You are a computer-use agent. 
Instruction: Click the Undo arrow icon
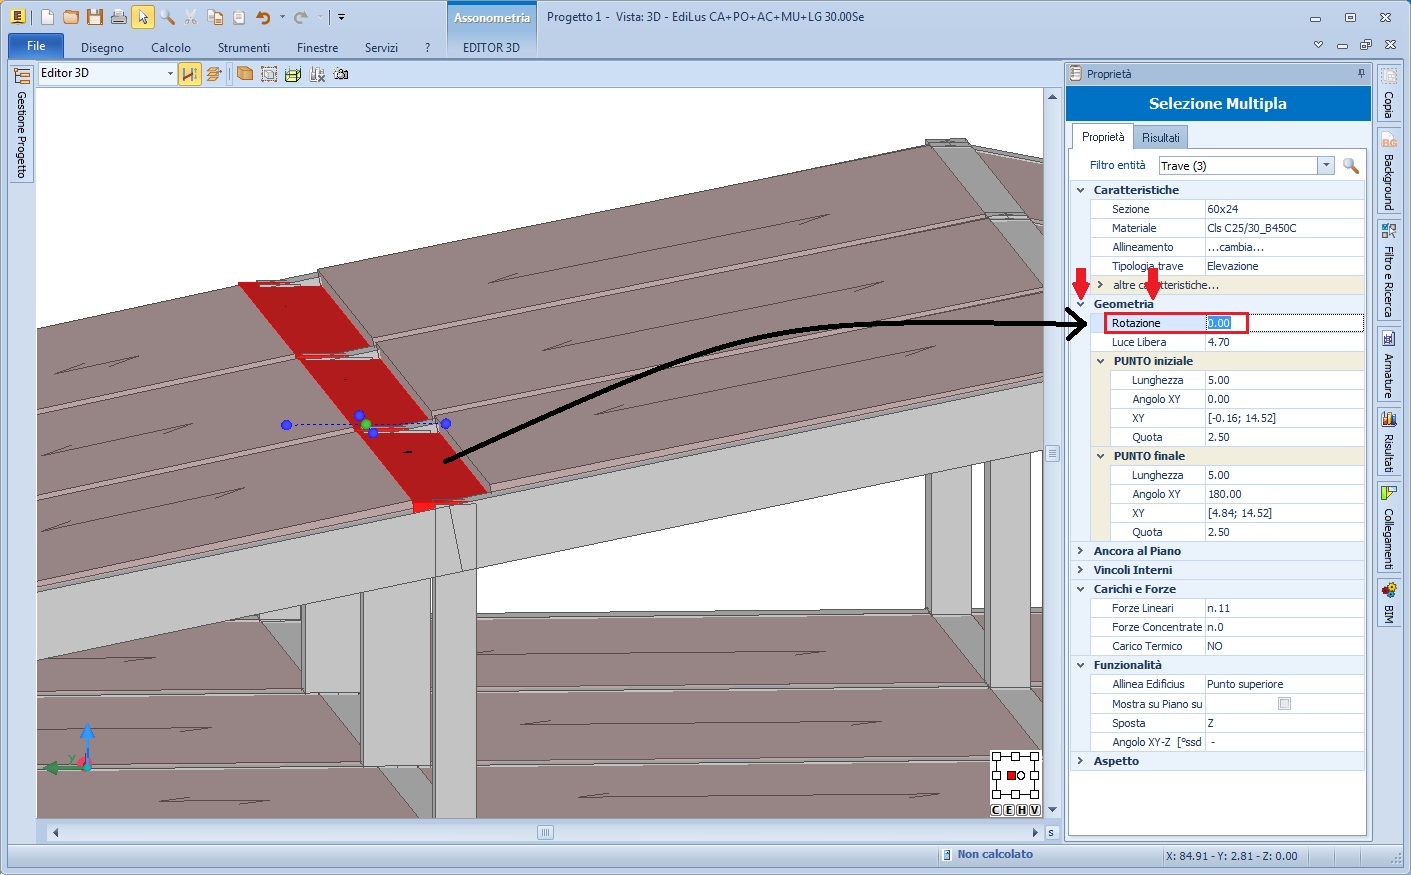pyautogui.click(x=263, y=17)
